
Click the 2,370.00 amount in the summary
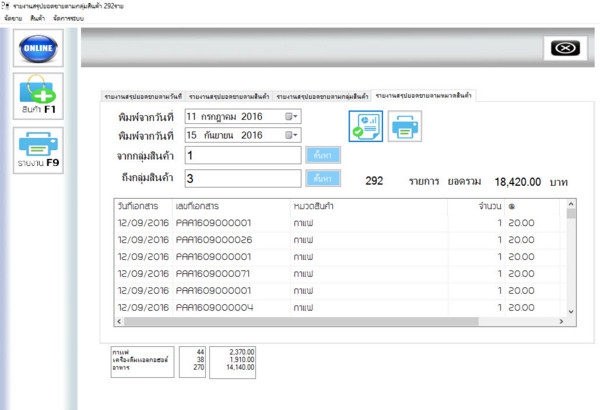[242, 352]
